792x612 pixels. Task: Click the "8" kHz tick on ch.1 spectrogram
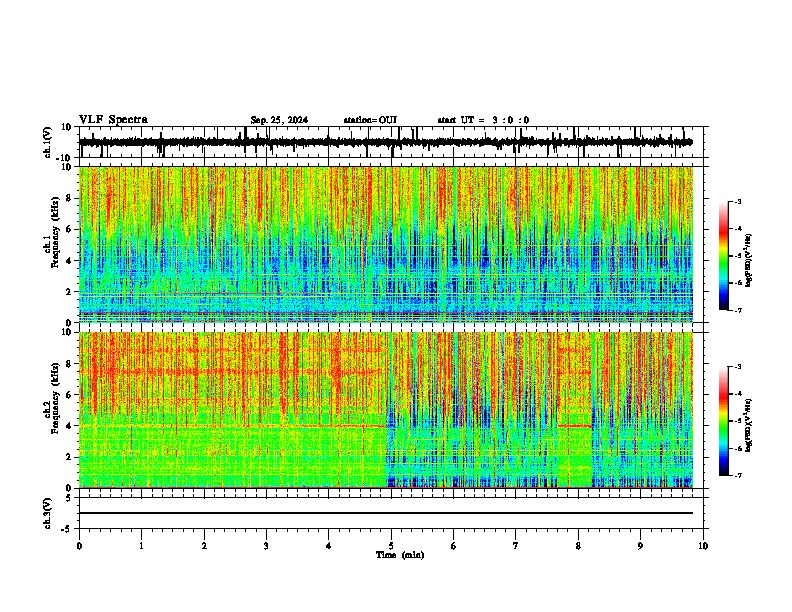70,198
